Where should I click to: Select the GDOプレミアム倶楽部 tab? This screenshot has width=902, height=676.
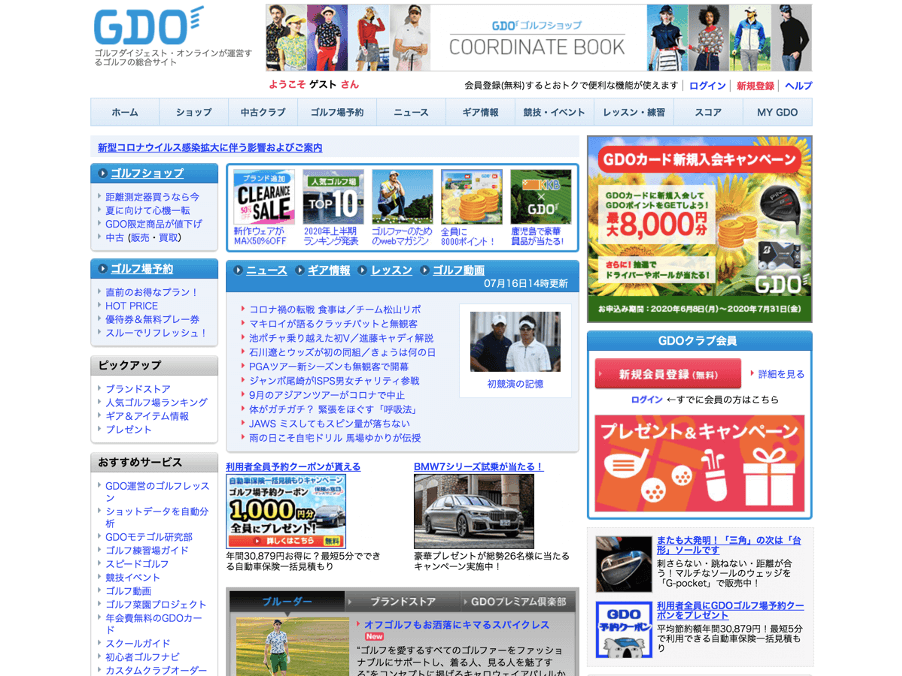coord(518,602)
